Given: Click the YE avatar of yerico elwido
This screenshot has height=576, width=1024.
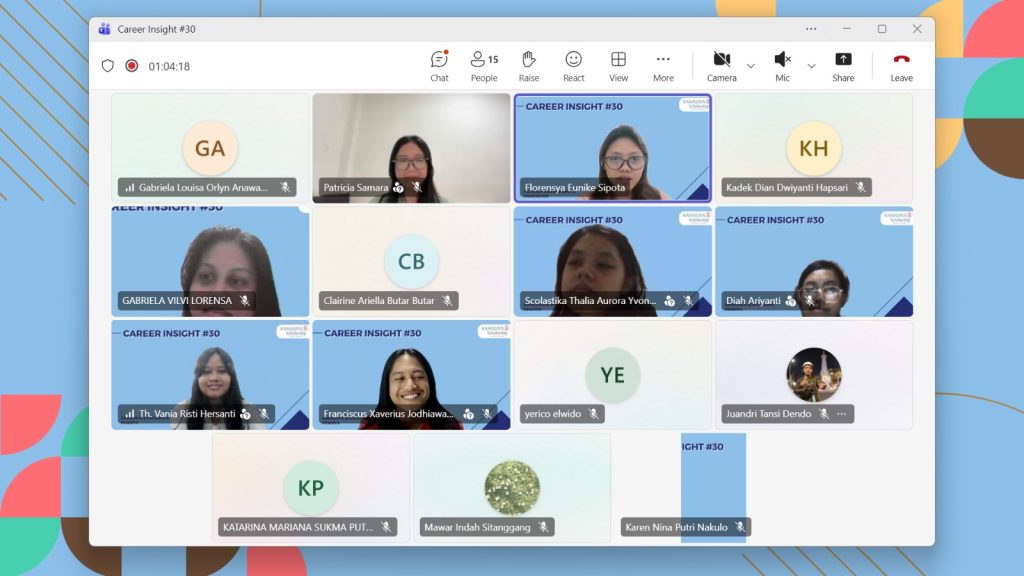Looking at the screenshot, I should [x=613, y=375].
